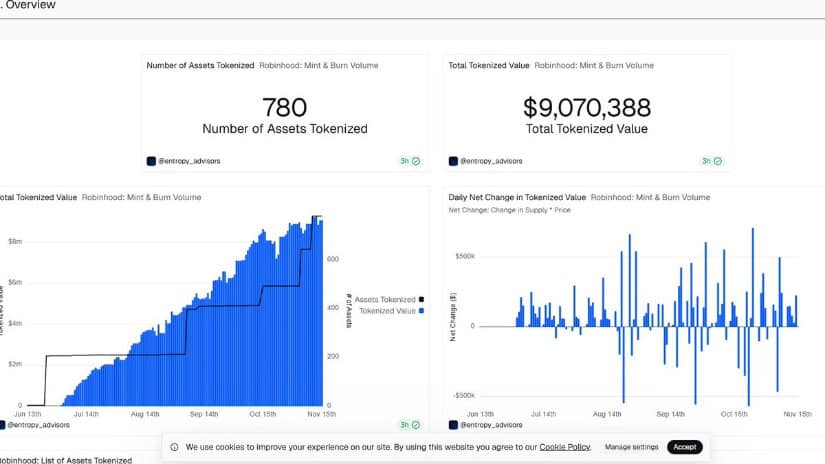The height and width of the screenshot is (464, 825).
Task: Click the entropy_advisors avatar below the Daily Net Change chart
Action: click(x=453, y=425)
